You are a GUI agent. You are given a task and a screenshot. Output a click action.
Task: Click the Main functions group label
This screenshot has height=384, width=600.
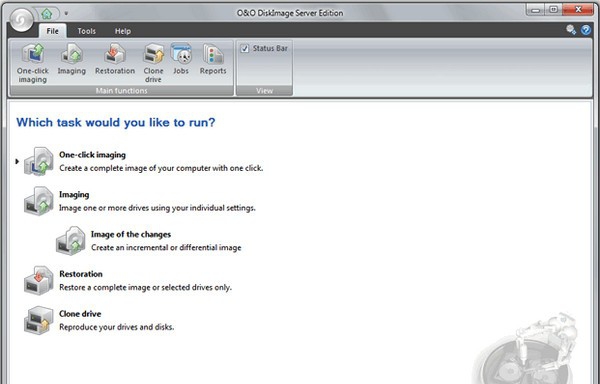[x=121, y=91]
